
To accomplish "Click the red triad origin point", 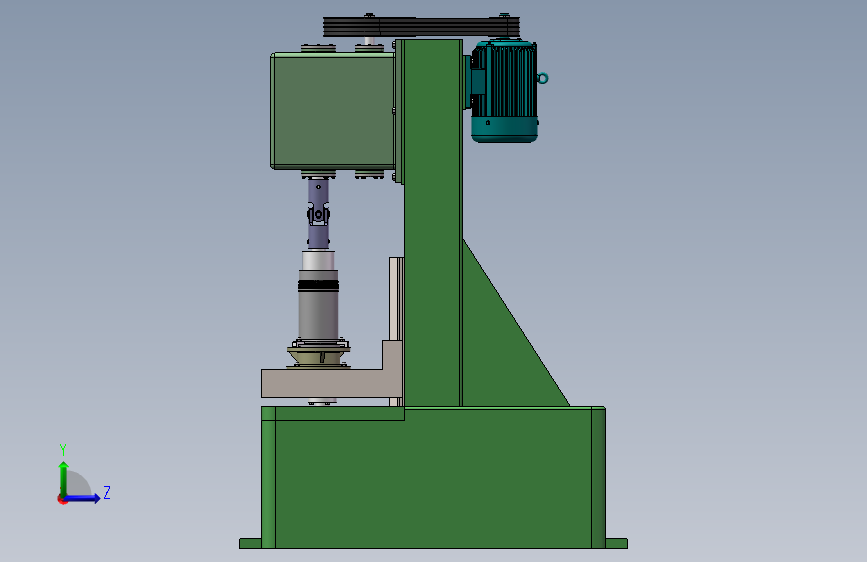I will (x=62, y=499).
